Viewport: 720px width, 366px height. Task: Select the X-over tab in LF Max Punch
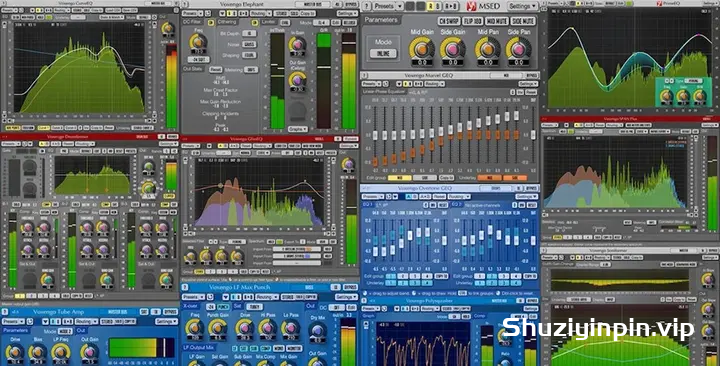[x=191, y=306]
